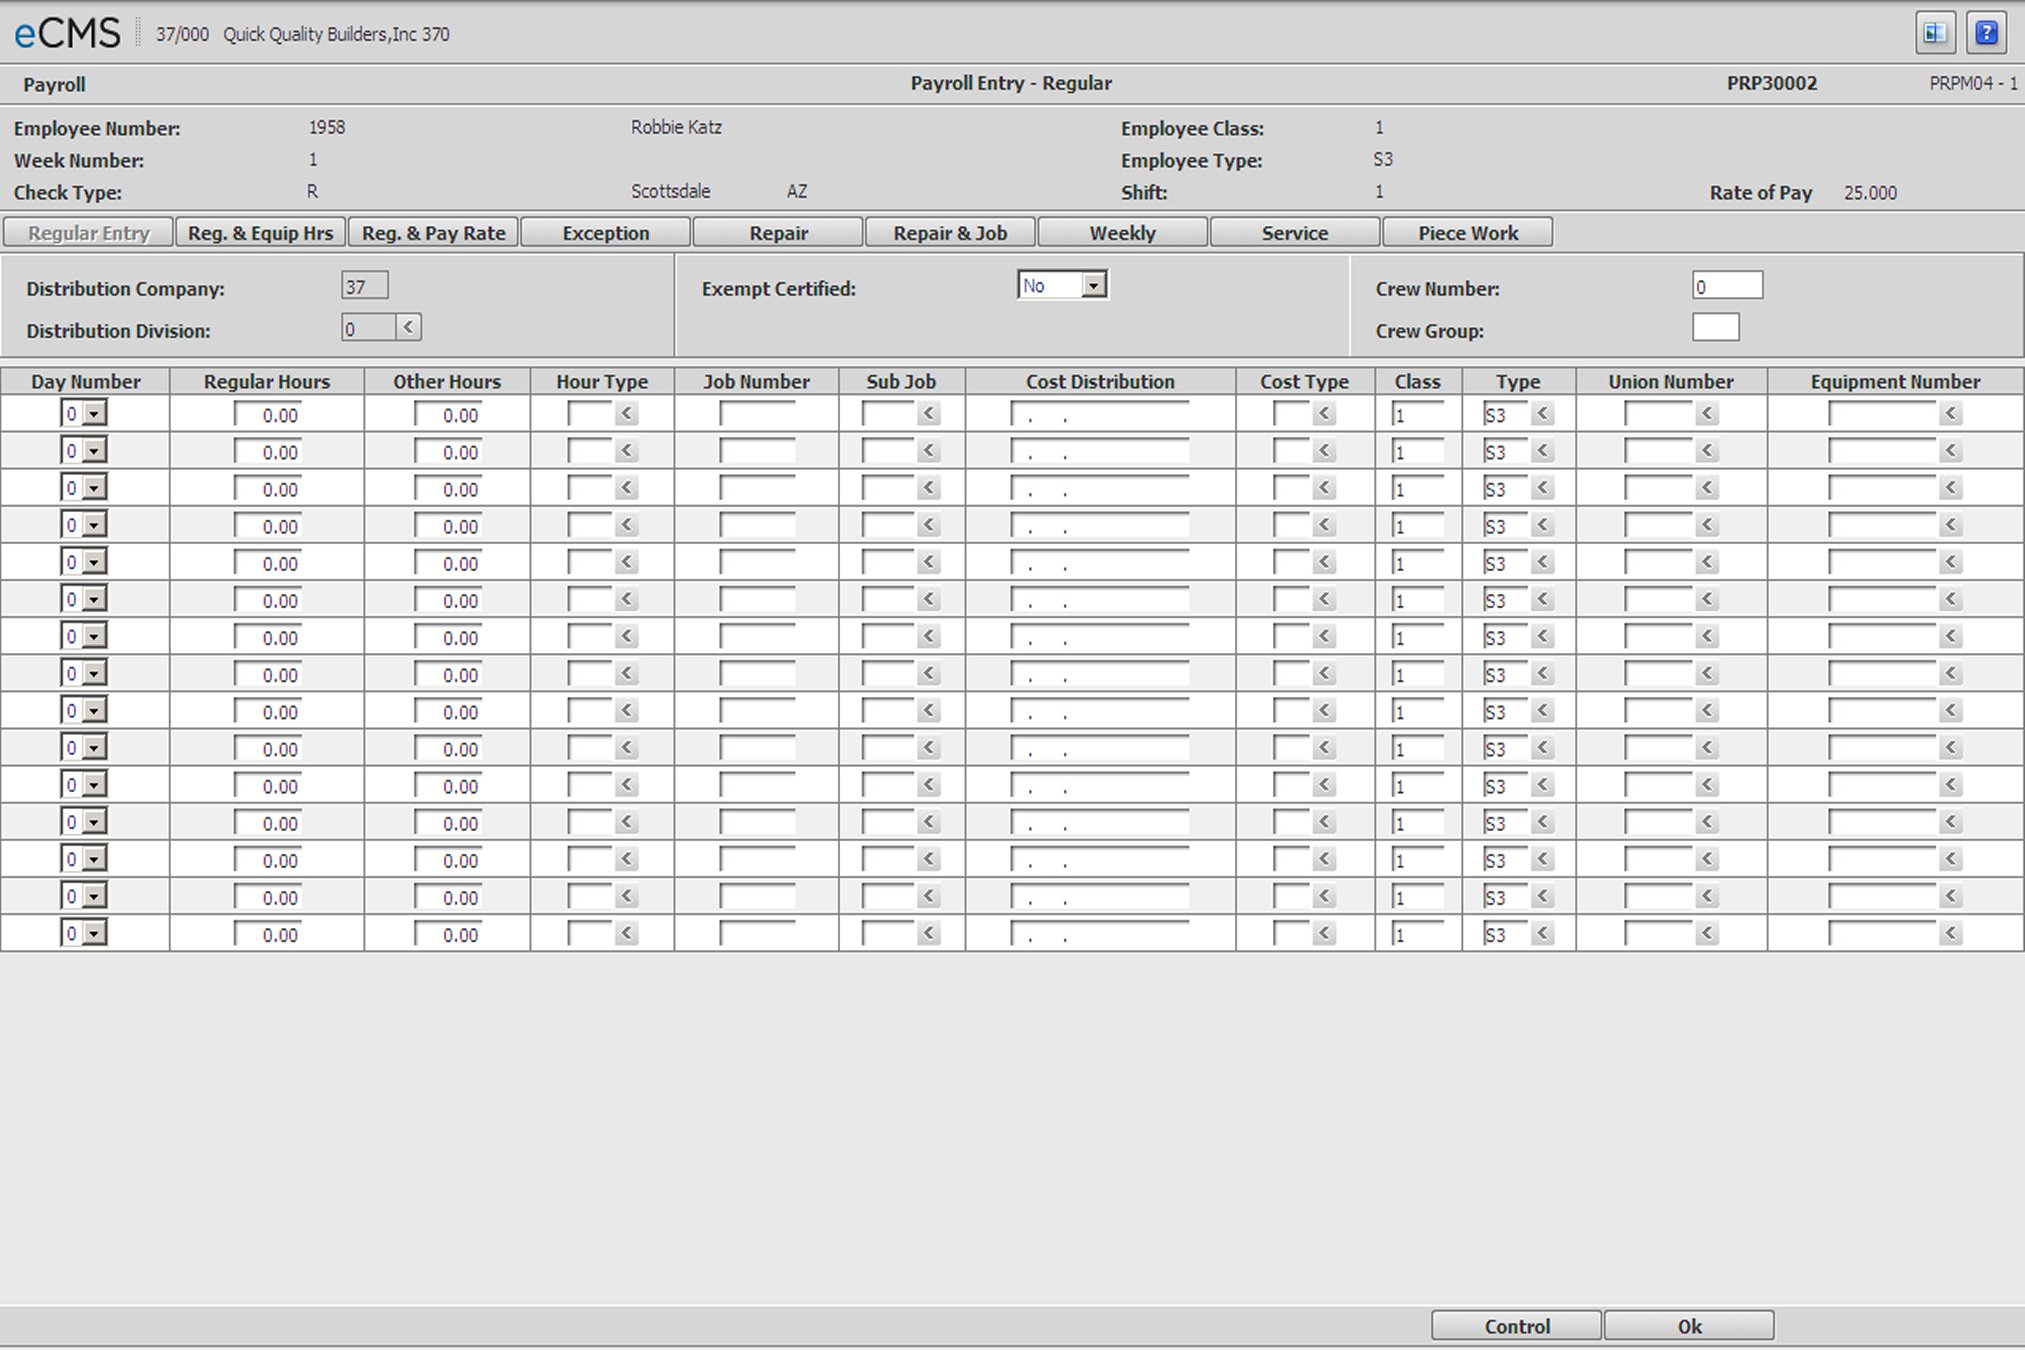Click Job Number field in first row
The image size is (2025, 1350).
click(x=757, y=414)
